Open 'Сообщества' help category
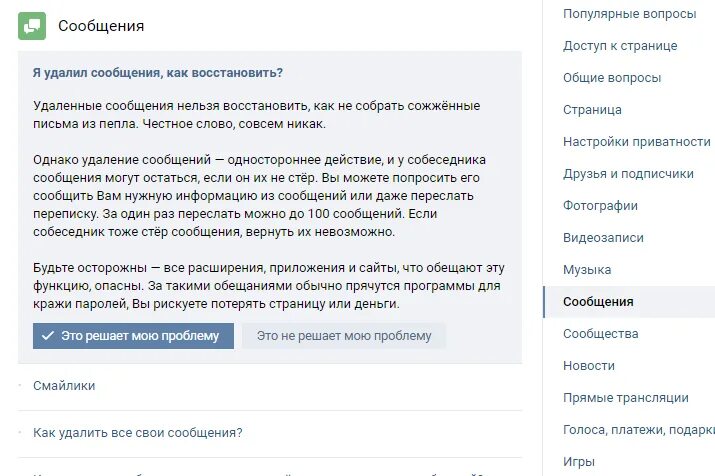Image resolution: width=715 pixels, height=476 pixels. pyautogui.click(x=600, y=334)
